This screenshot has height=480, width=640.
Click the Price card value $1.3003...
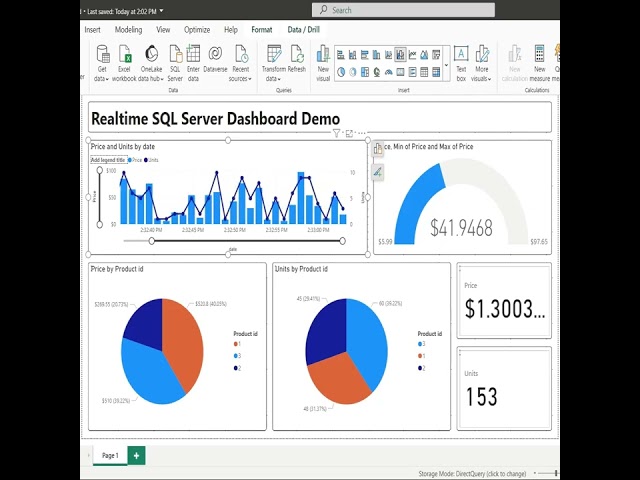point(505,309)
